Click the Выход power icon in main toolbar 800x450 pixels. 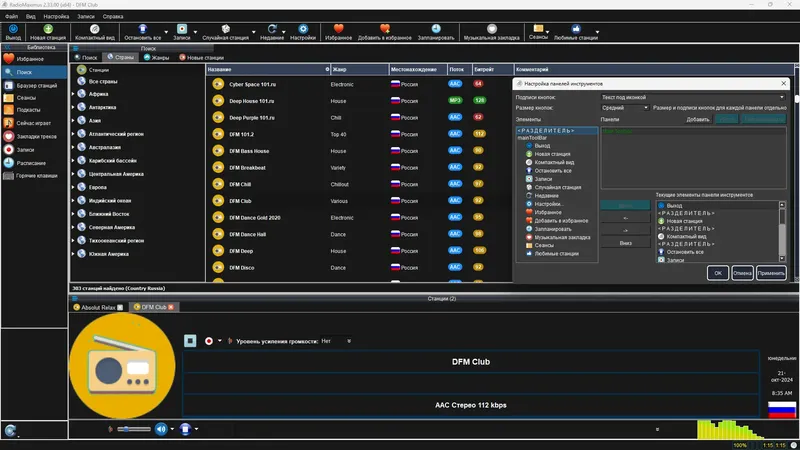[13, 29]
